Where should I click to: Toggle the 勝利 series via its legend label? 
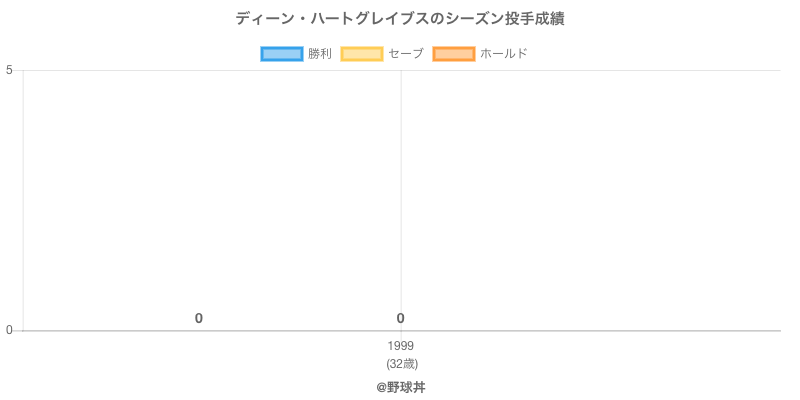pos(320,54)
